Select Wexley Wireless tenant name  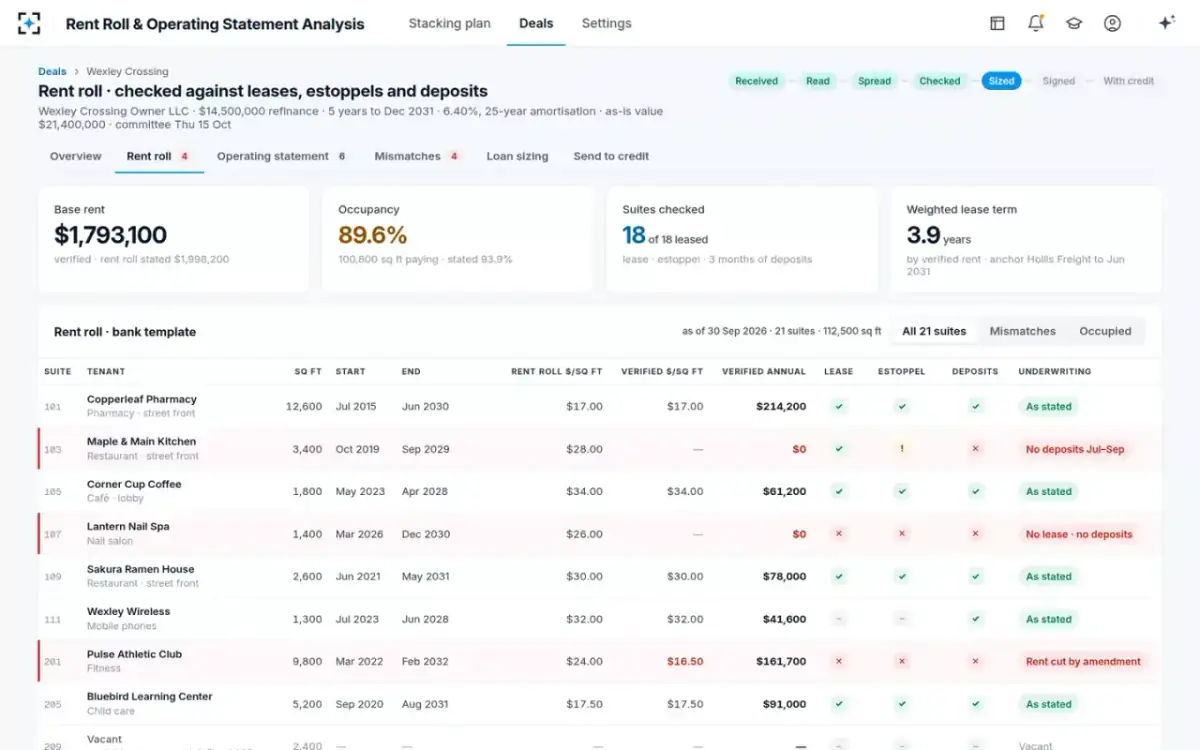click(128, 612)
